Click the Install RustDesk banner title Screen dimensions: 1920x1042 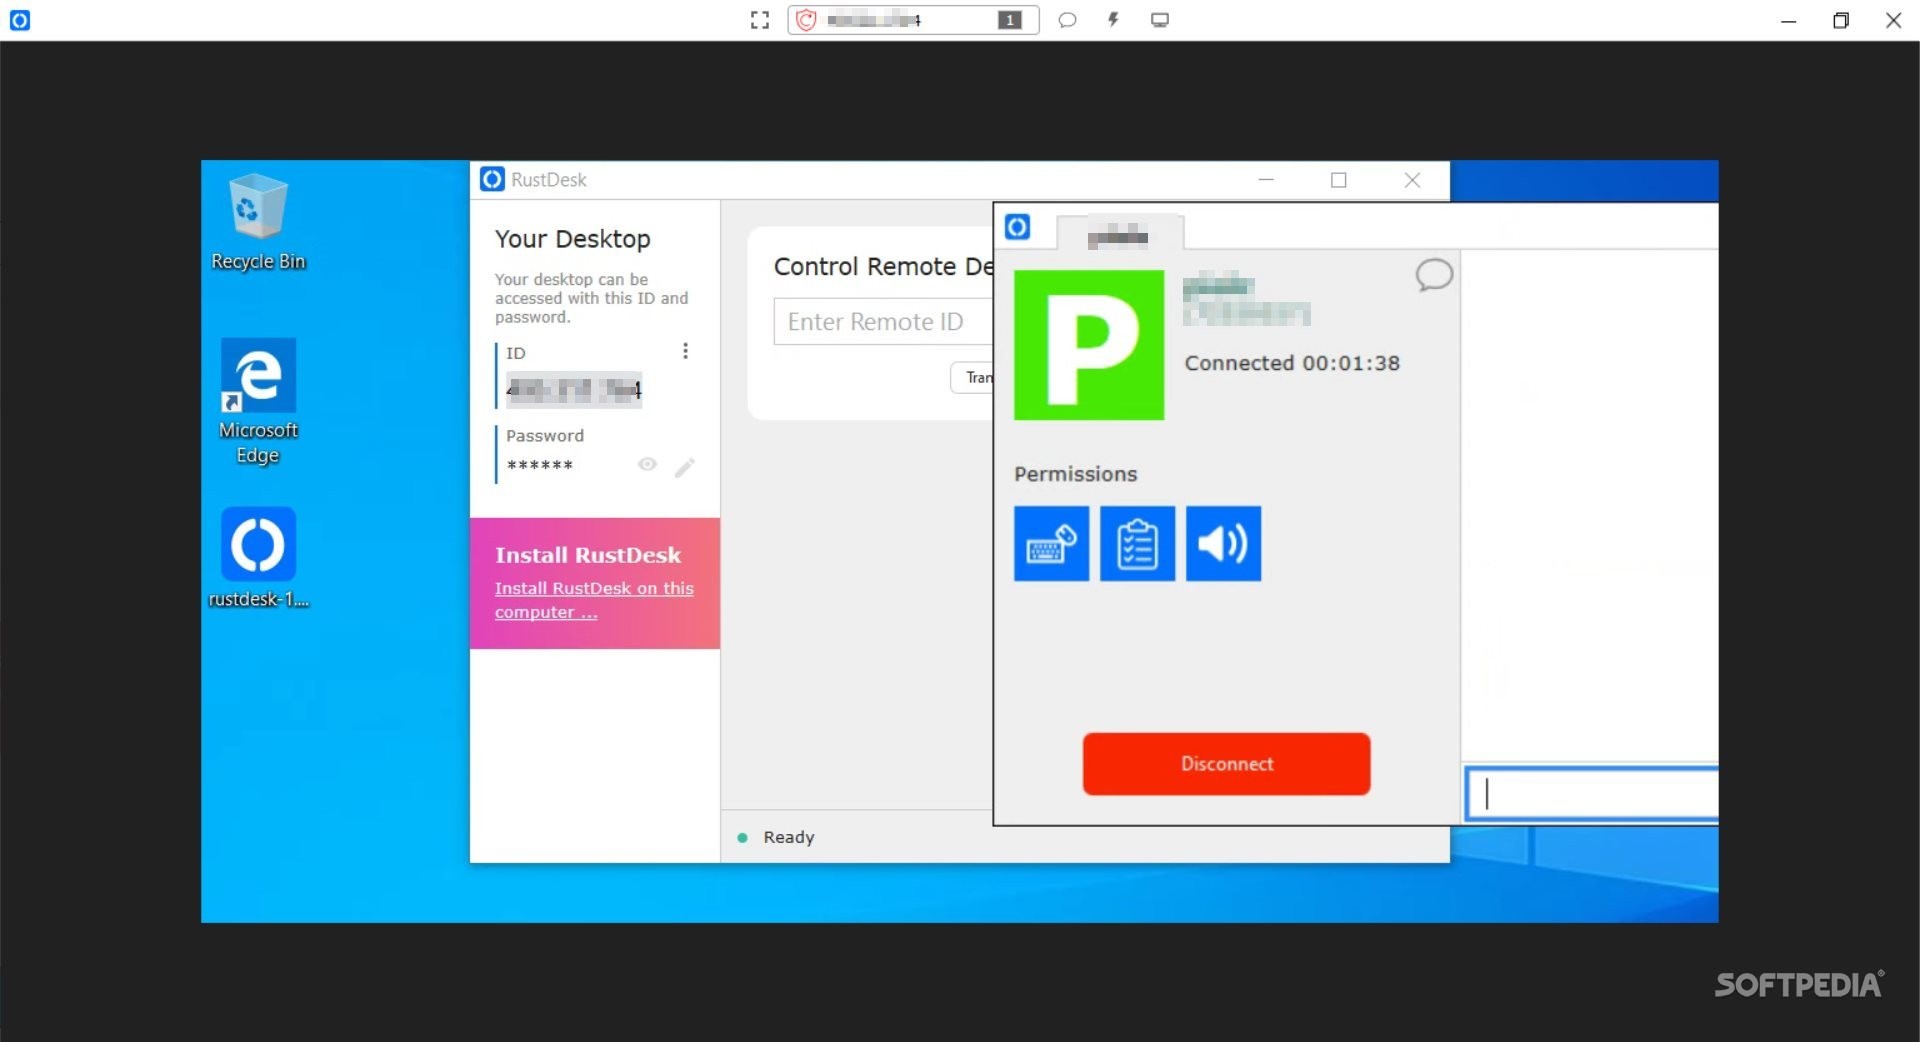pyautogui.click(x=588, y=555)
